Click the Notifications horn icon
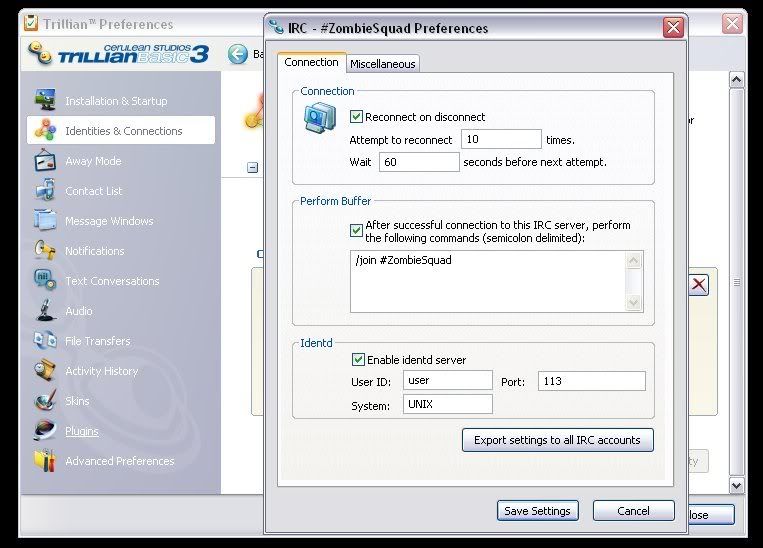Screen dimensions: 763x548 click(x=45, y=250)
